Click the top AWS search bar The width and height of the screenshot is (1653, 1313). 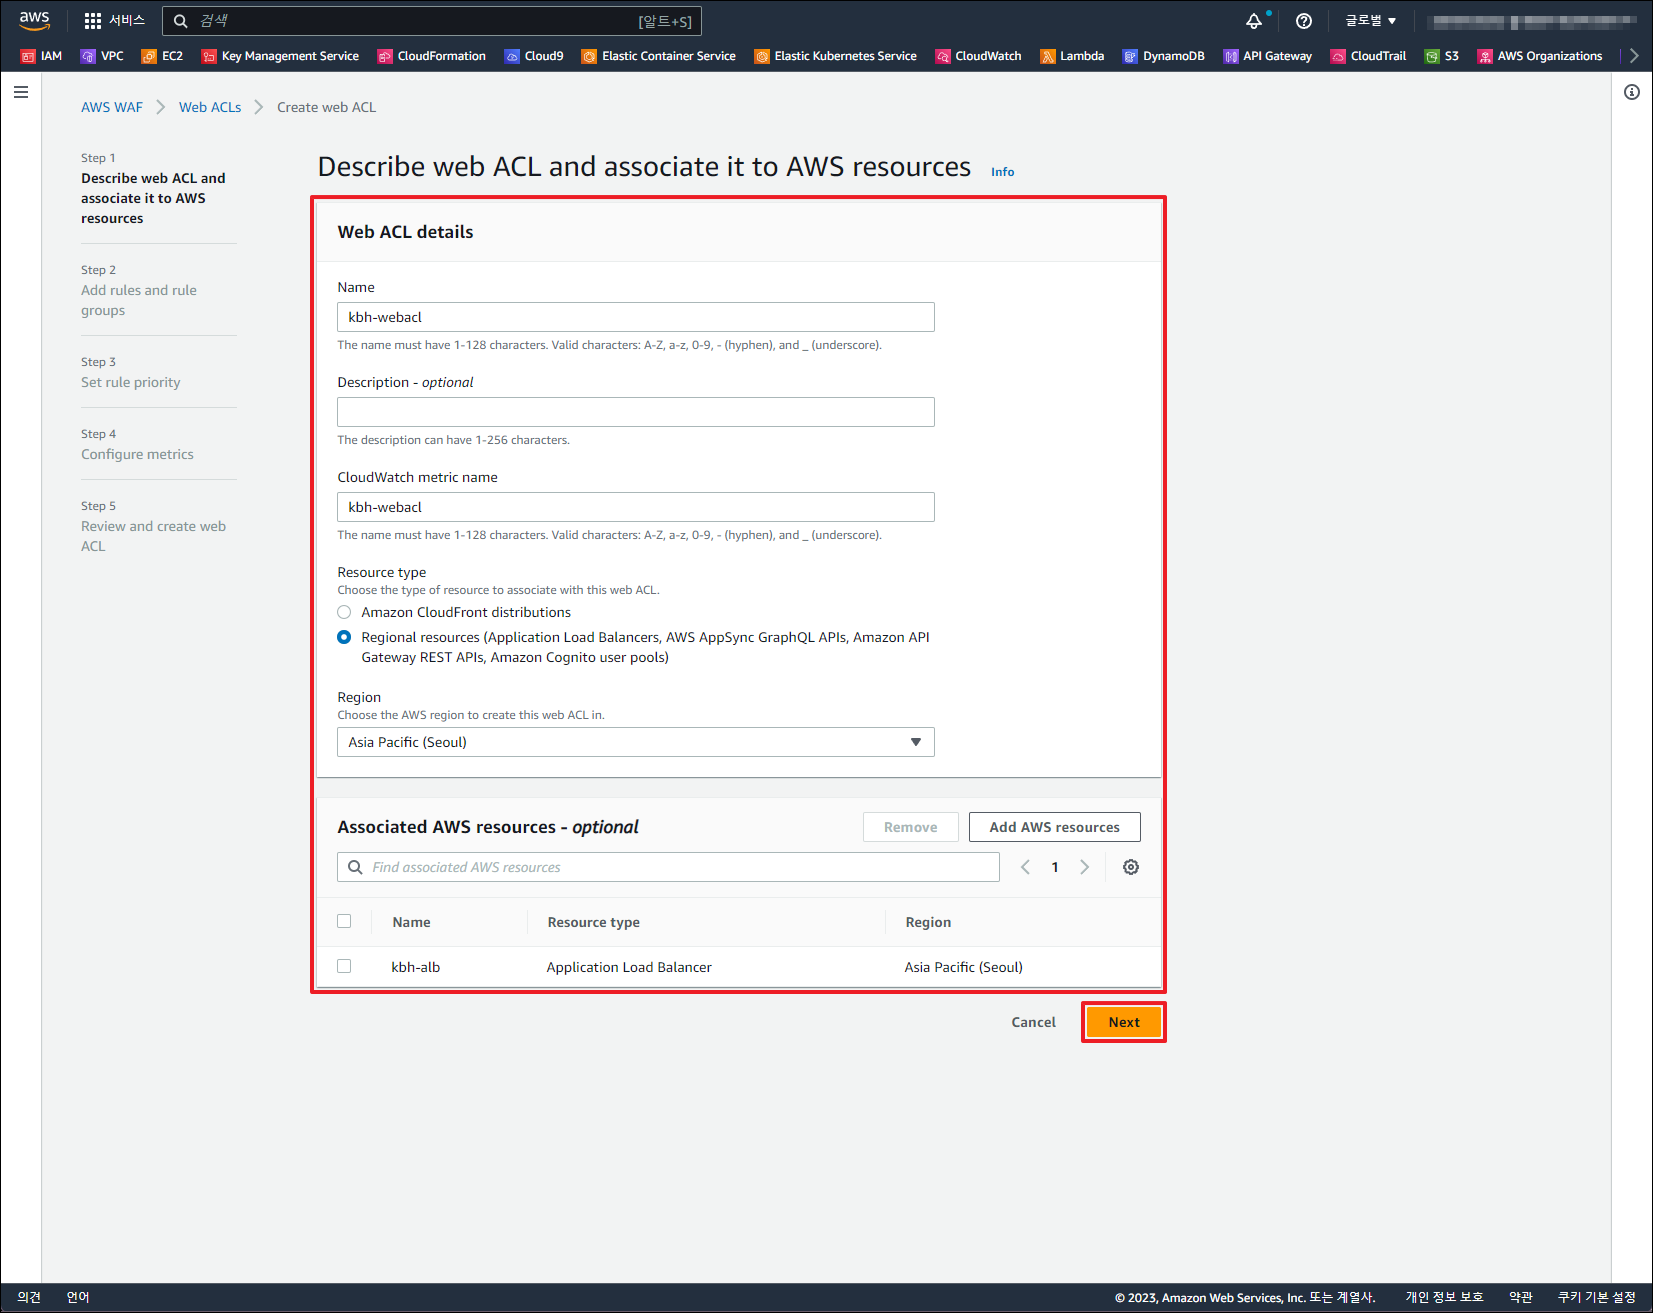[x=432, y=21]
